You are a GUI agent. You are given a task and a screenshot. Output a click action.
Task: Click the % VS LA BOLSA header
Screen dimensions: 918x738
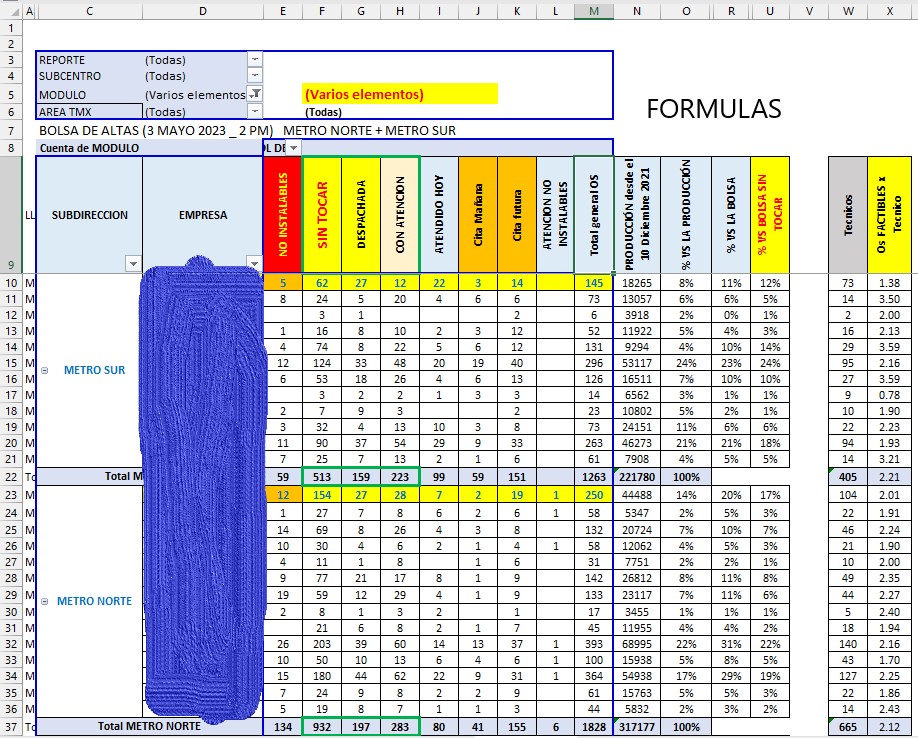coord(731,215)
